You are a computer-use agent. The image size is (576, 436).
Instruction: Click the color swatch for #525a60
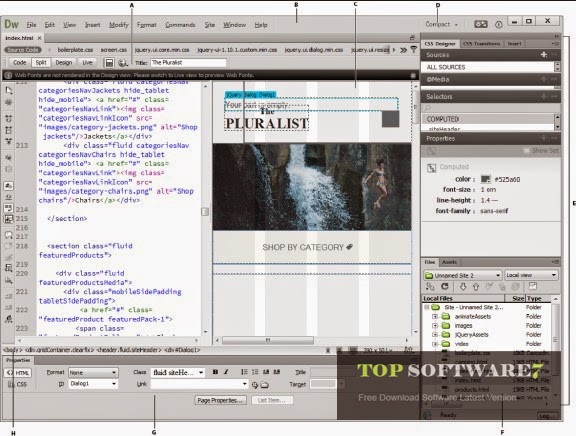point(486,179)
